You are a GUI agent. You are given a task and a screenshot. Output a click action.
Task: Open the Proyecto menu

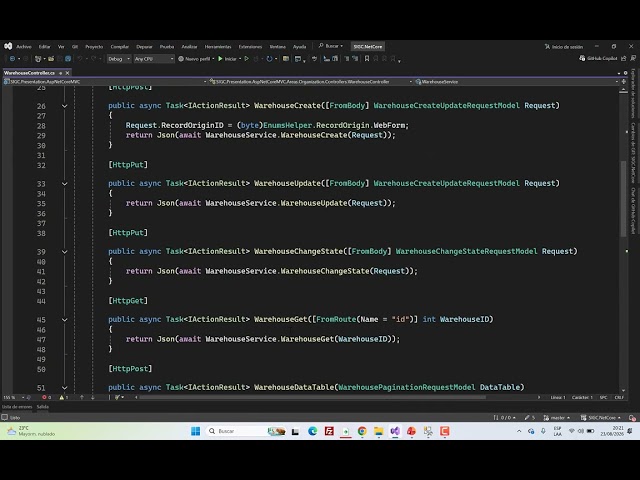(94, 47)
